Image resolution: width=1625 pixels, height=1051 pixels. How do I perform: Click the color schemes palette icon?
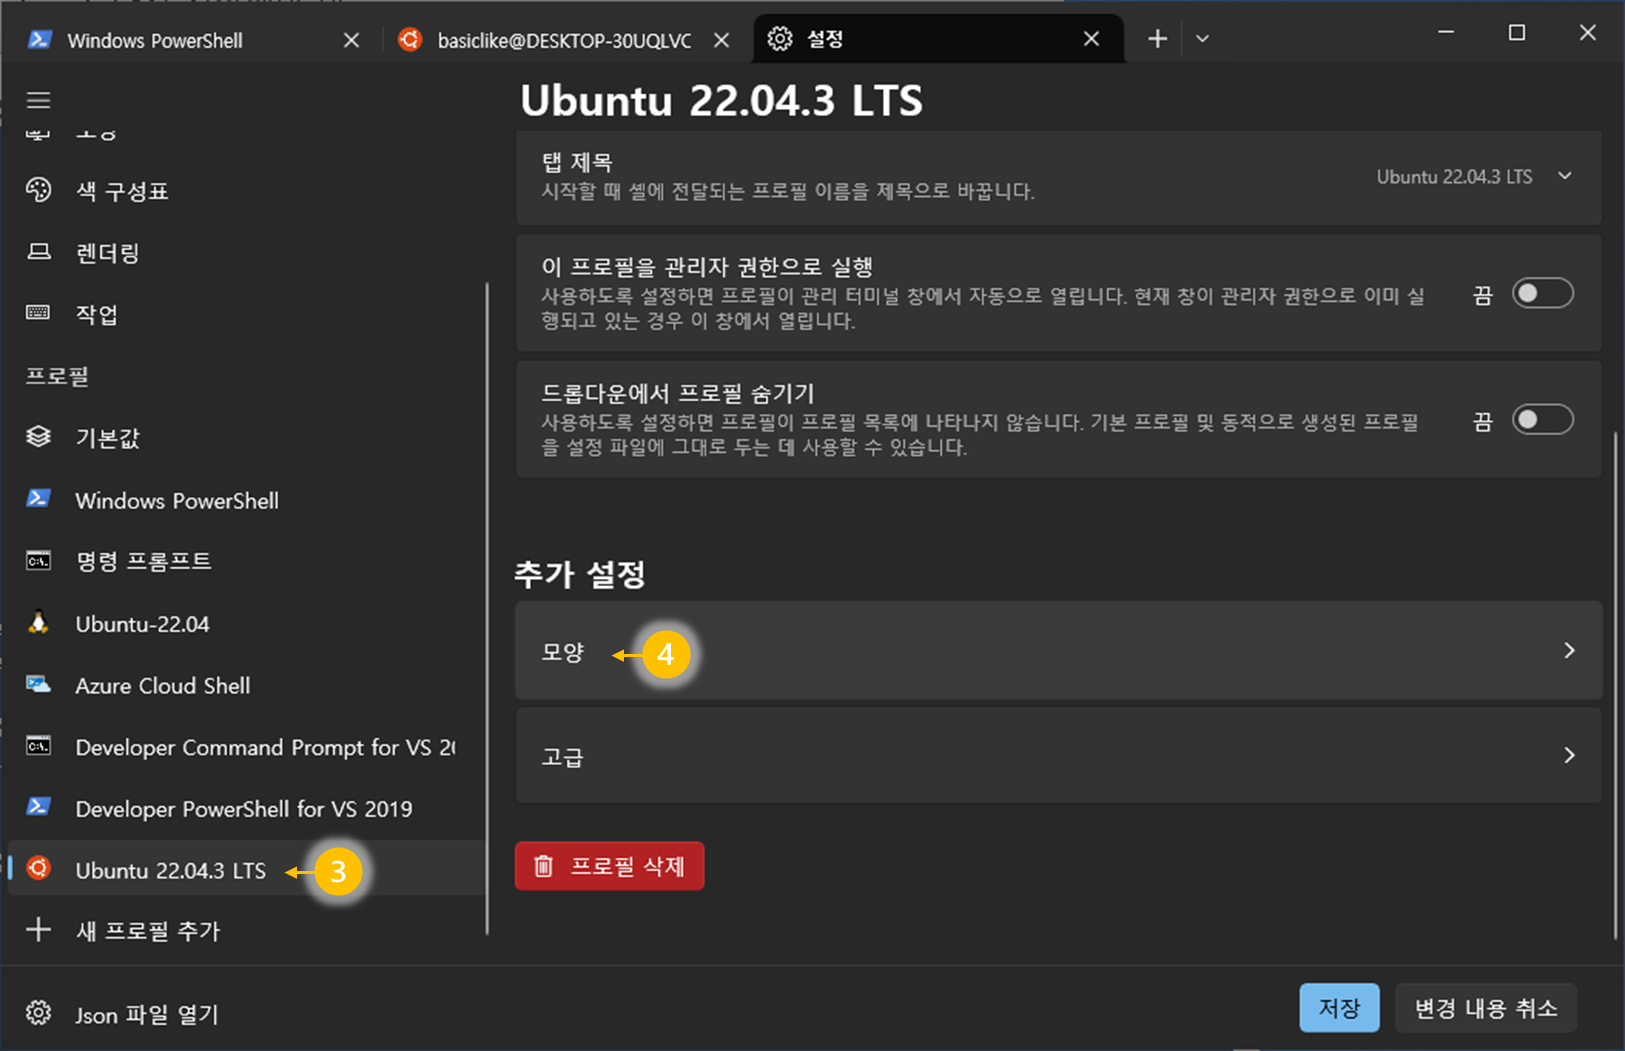coord(38,190)
